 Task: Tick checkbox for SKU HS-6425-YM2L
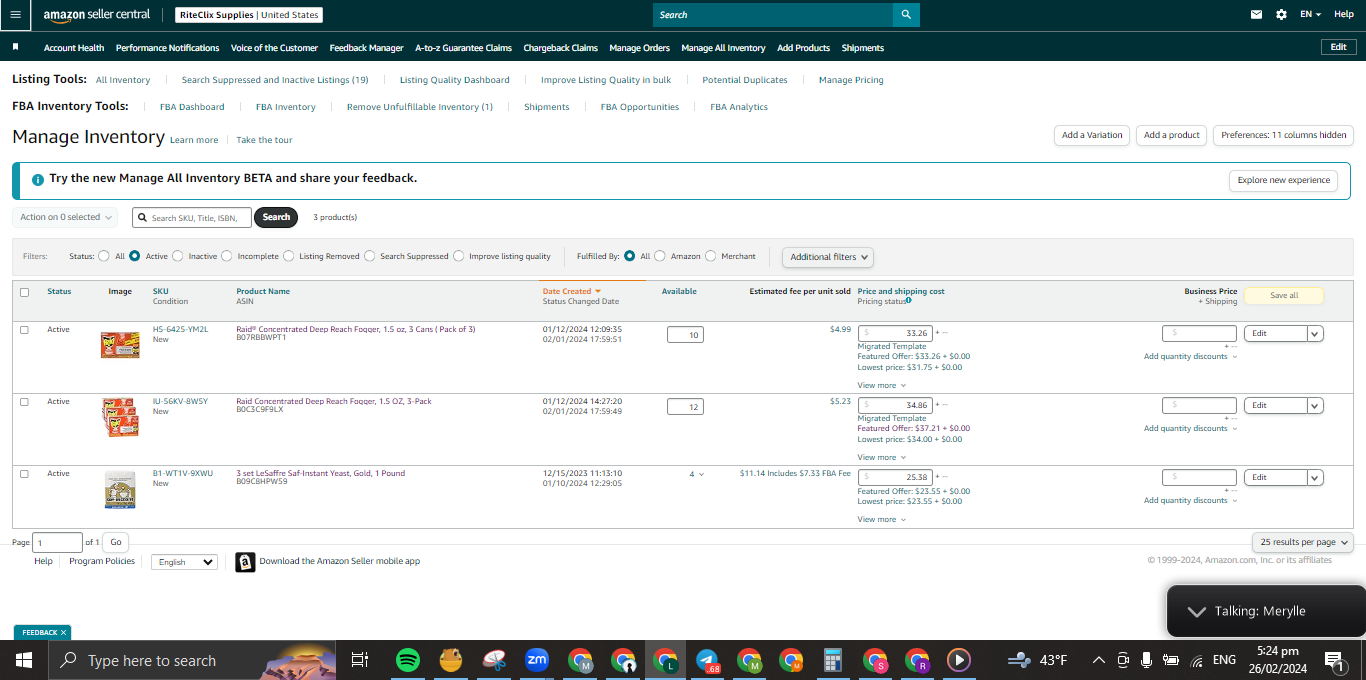[x=24, y=330]
